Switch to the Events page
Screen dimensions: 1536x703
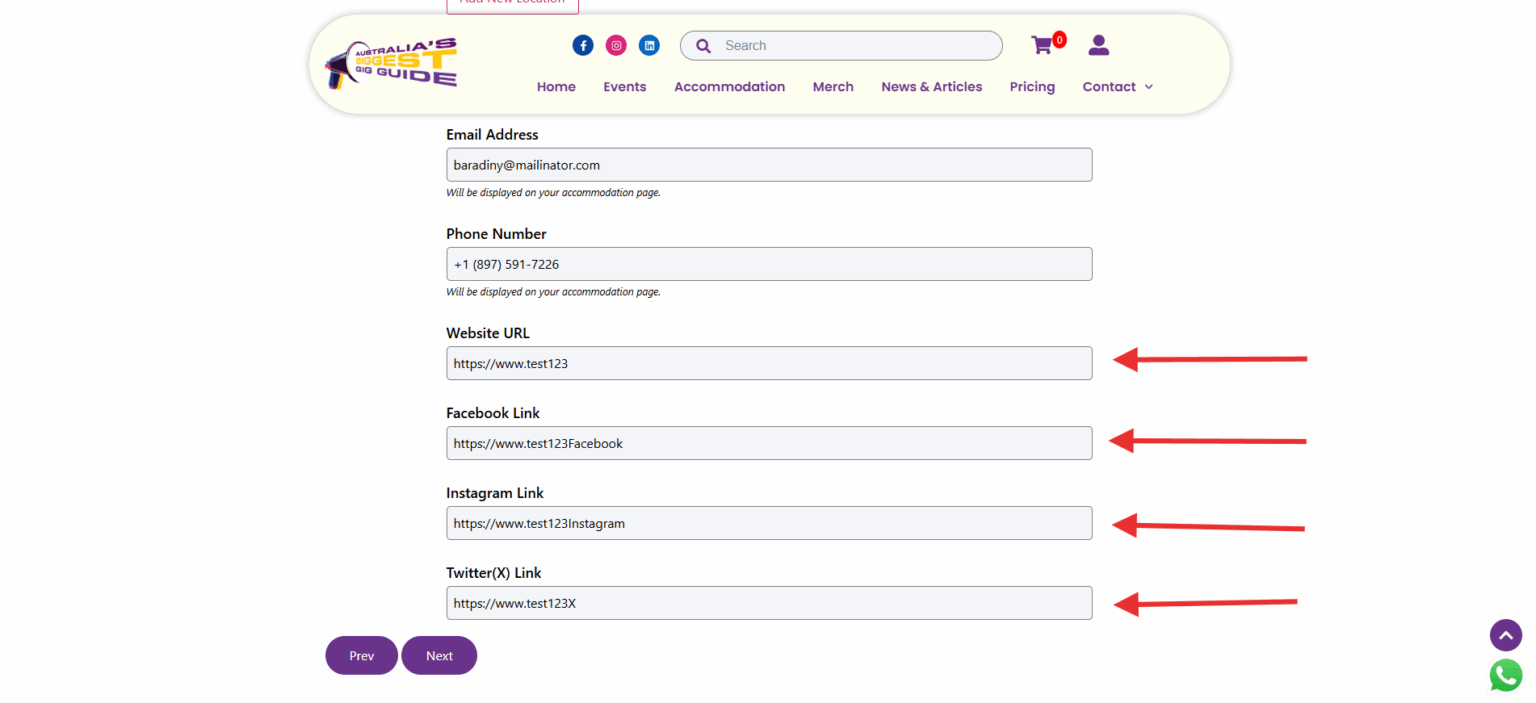point(624,86)
